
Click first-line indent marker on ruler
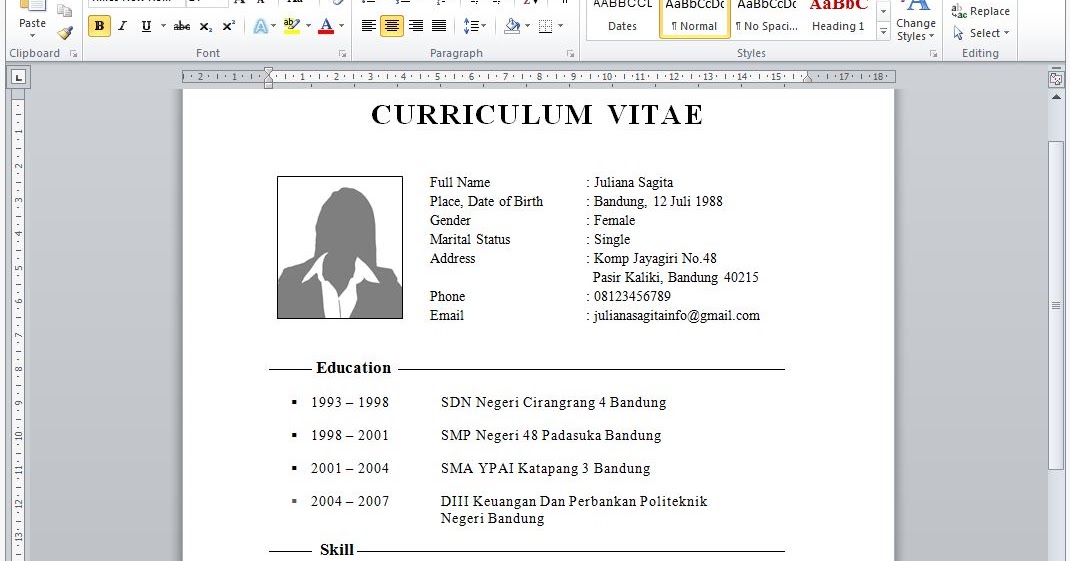pyautogui.click(x=268, y=72)
